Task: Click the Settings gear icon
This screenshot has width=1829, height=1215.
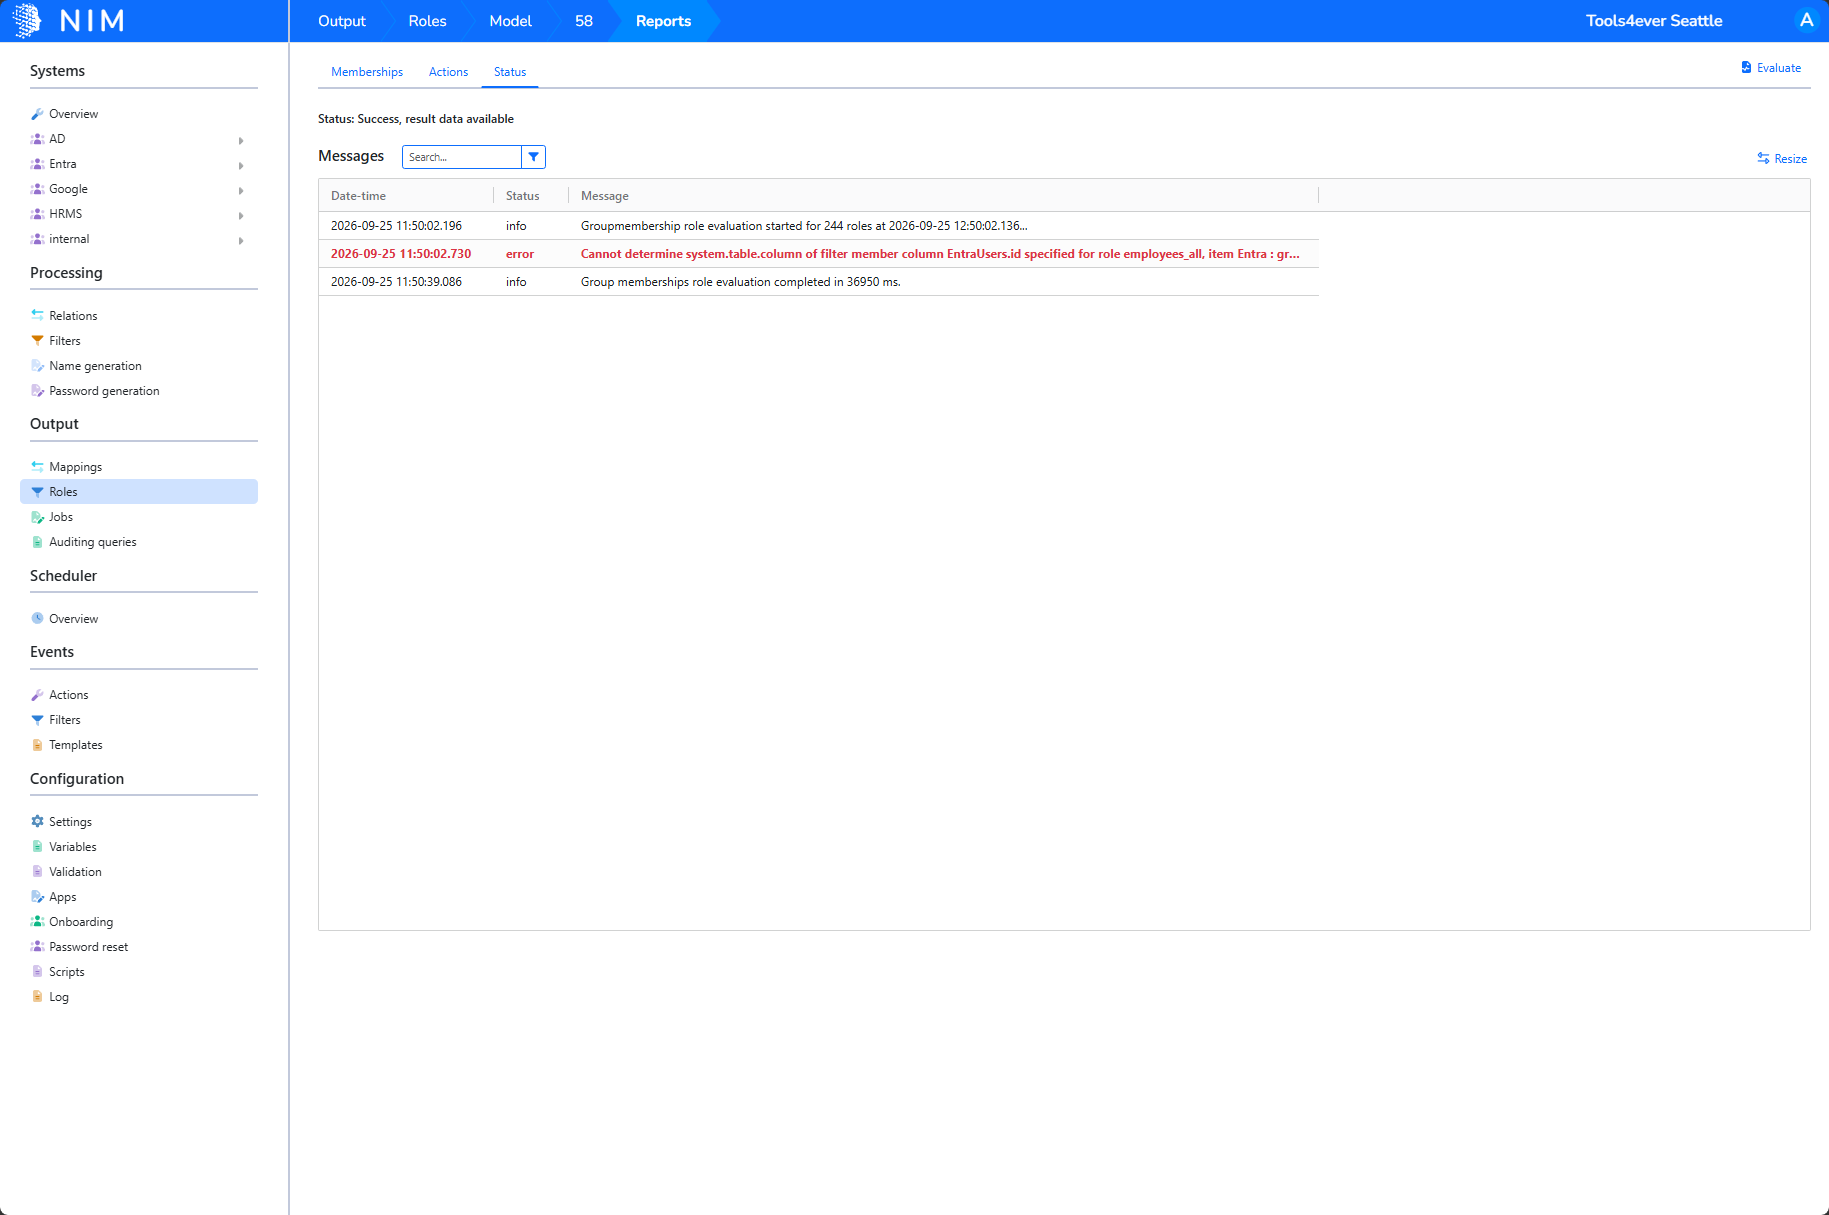Action: point(37,822)
